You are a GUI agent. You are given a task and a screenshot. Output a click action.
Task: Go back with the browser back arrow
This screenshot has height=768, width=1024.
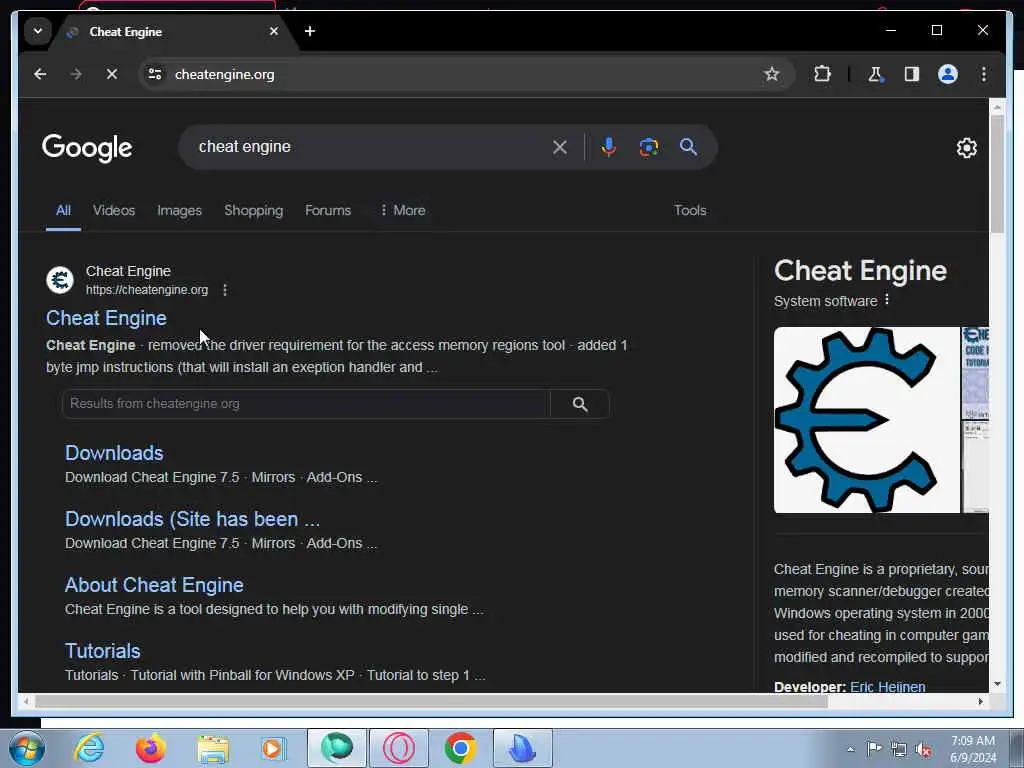click(x=40, y=74)
